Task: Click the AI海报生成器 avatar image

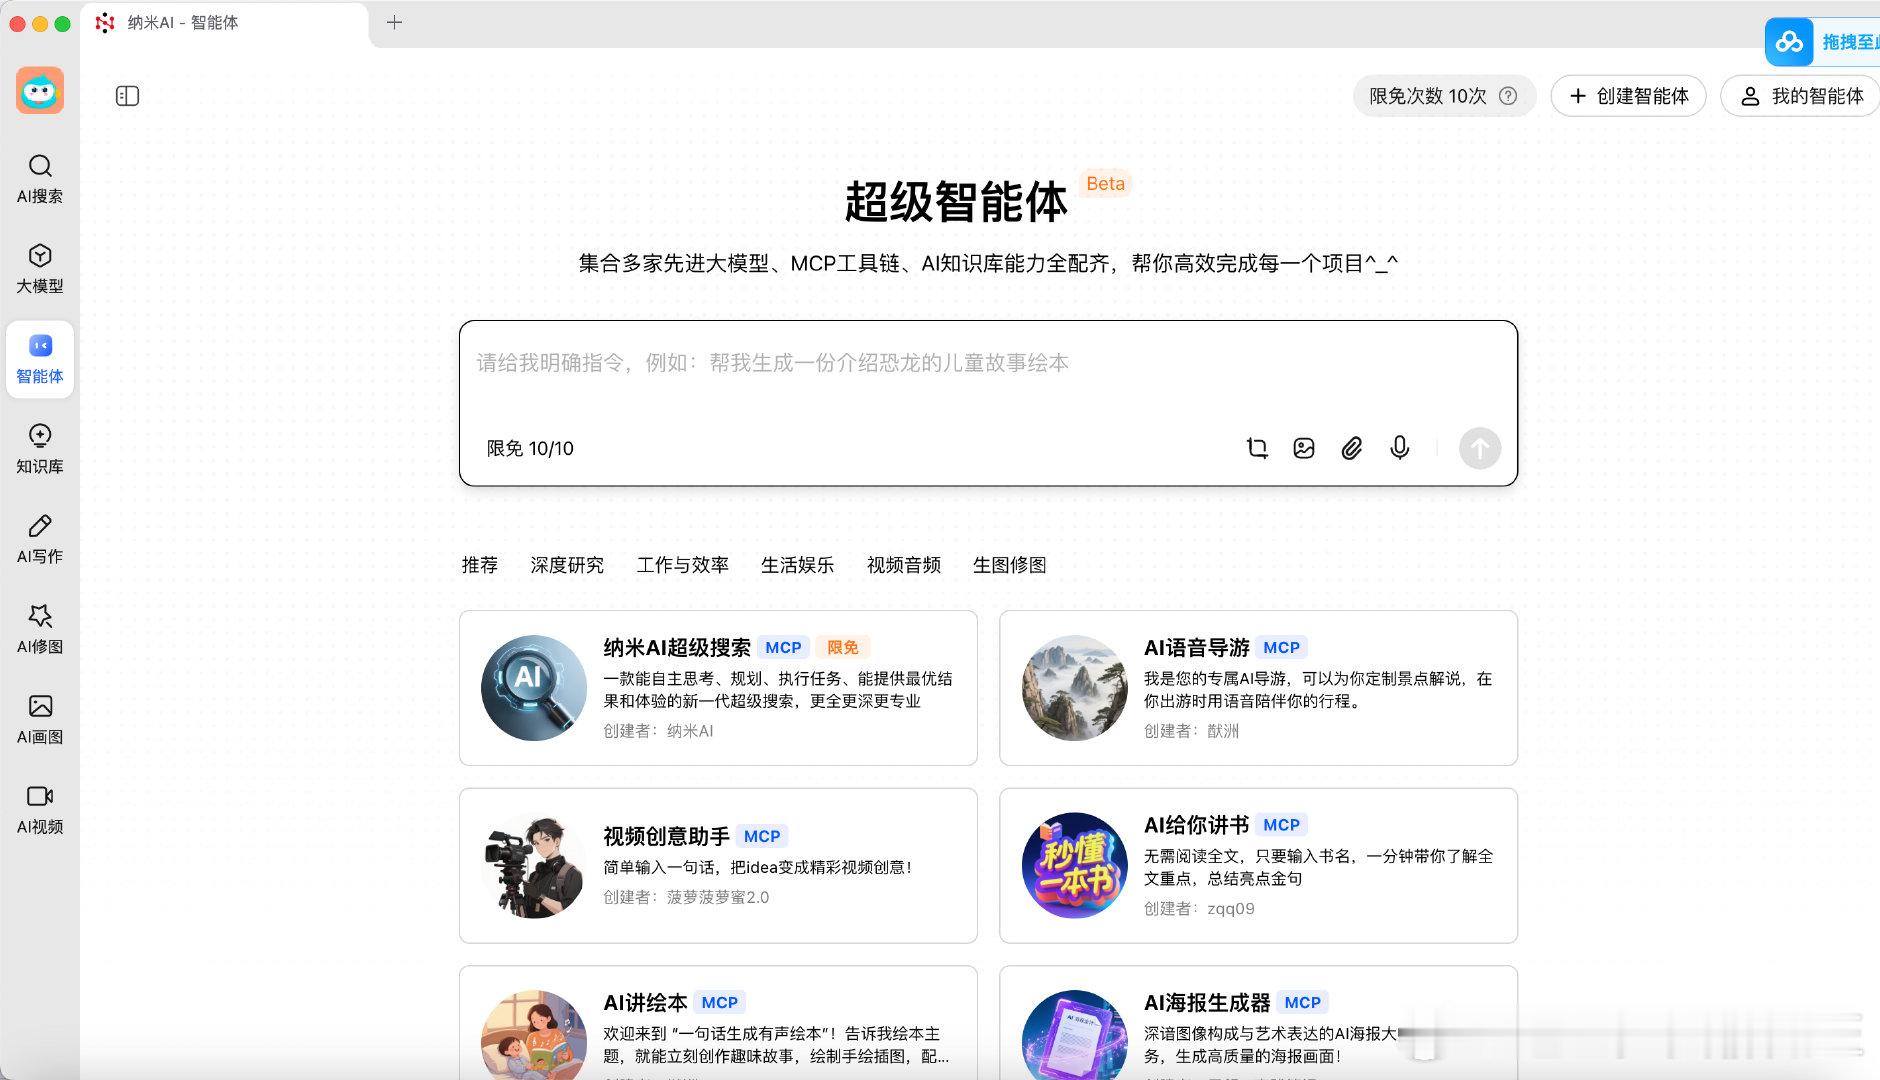Action: [1075, 1035]
